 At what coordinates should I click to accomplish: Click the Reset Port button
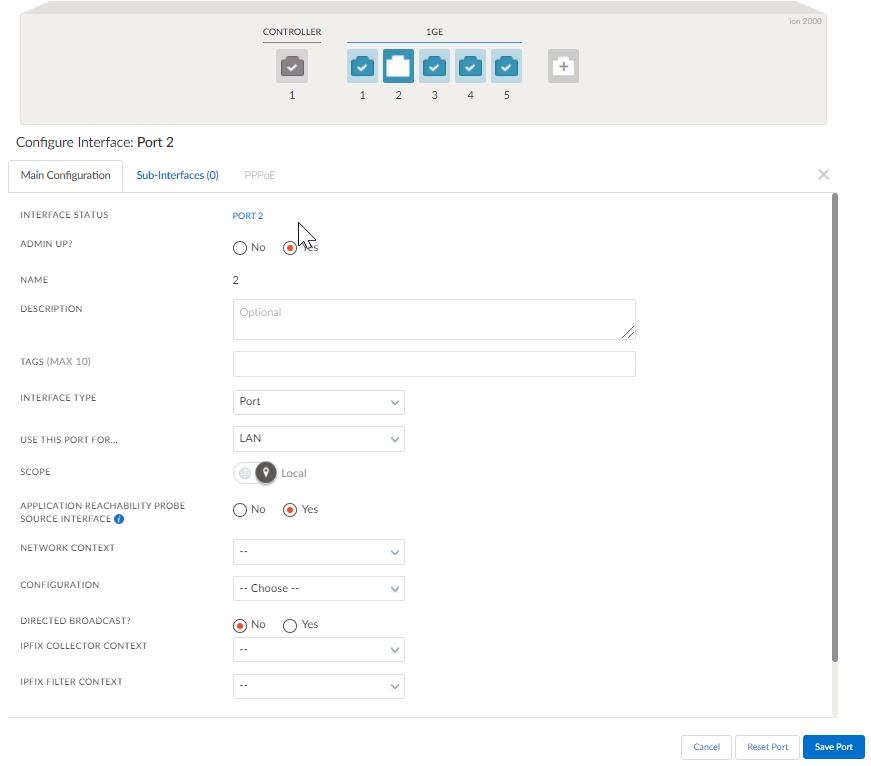(766, 747)
